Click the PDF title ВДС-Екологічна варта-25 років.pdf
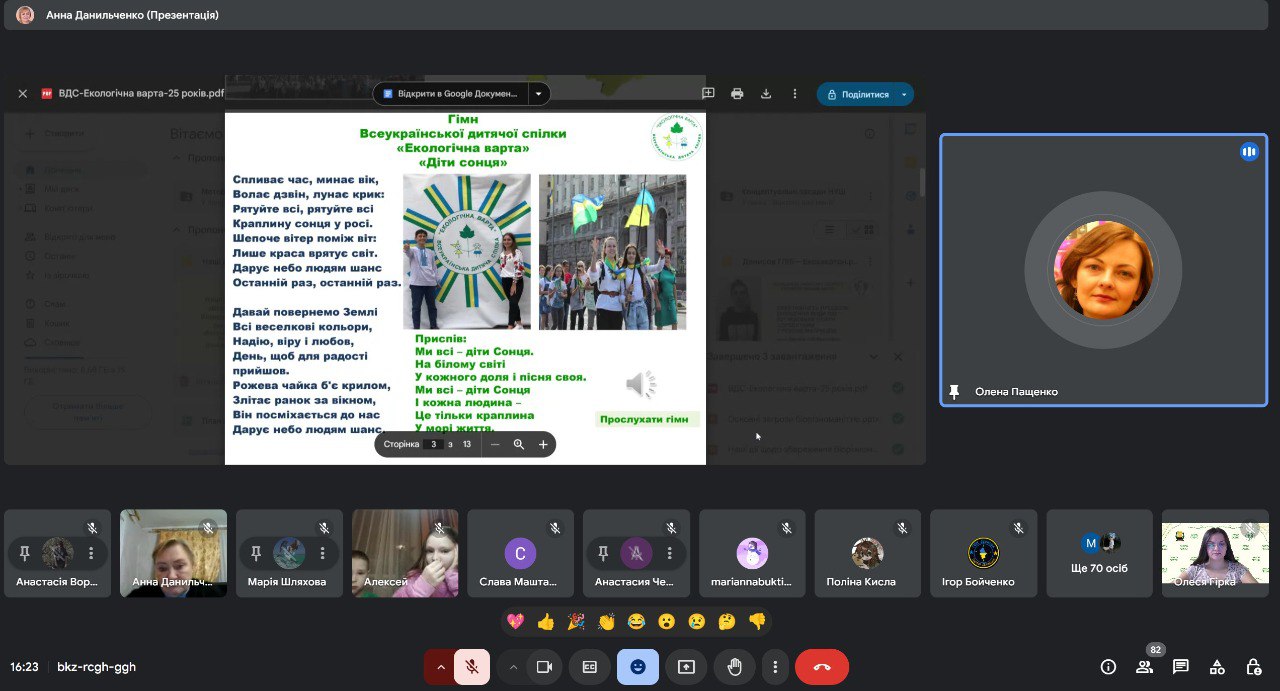The image size is (1280, 691). pyautogui.click(x=141, y=94)
